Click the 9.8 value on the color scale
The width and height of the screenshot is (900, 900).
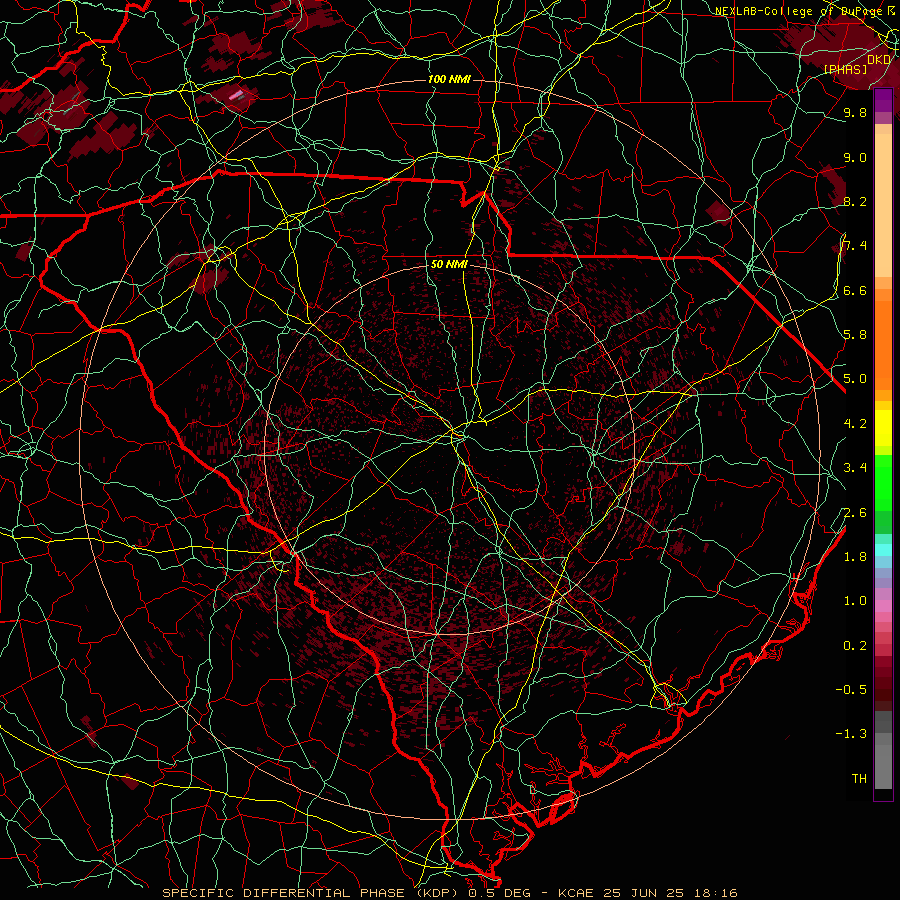point(855,113)
